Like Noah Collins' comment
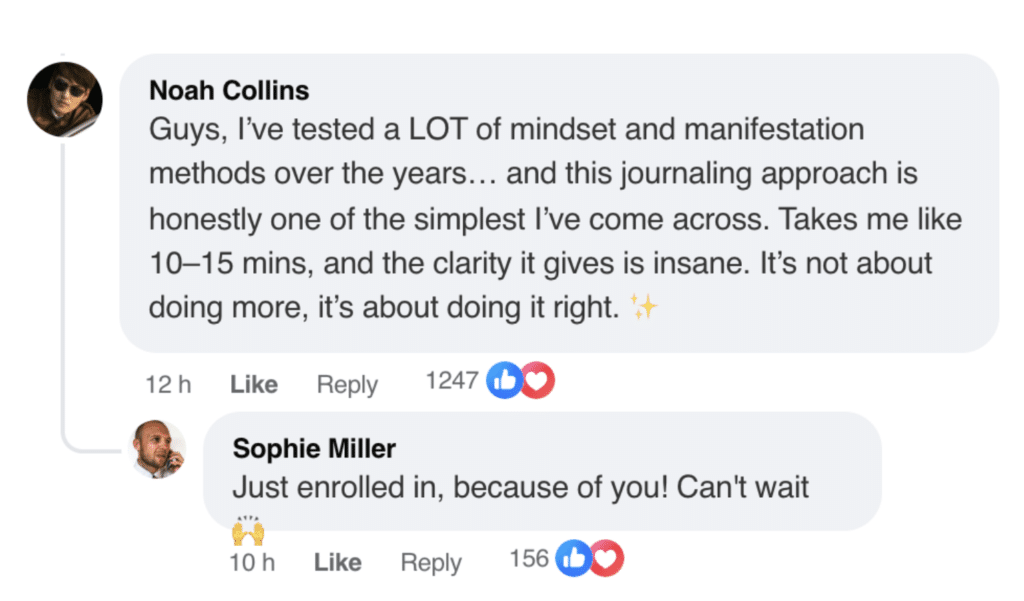Image resolution: width=1024 pixels, height=601 pixels. (x=253, y=384)
